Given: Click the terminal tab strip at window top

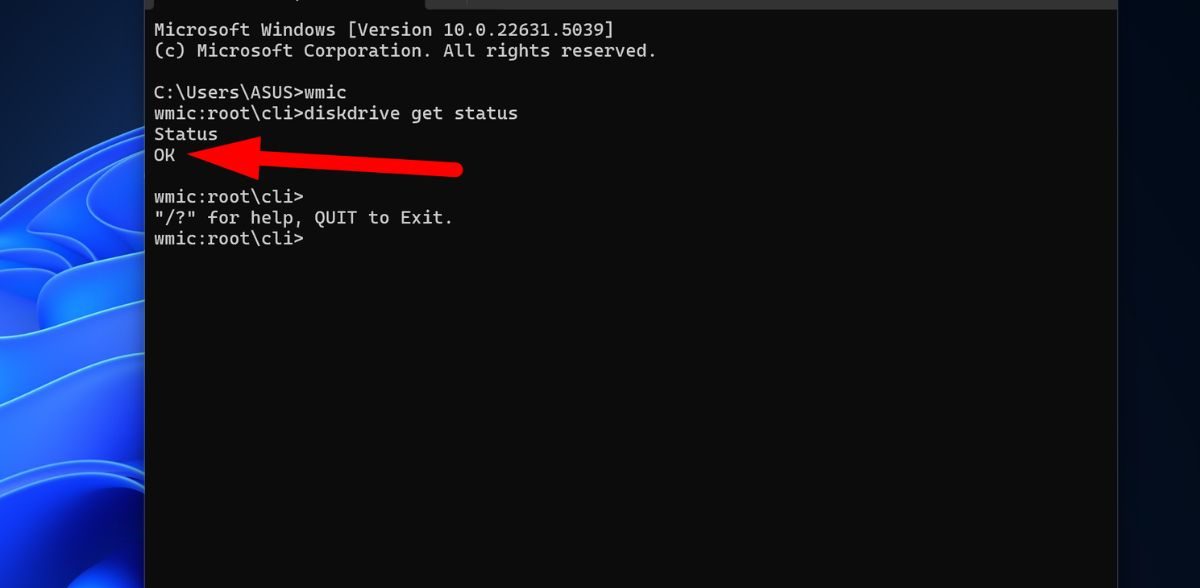Looking at the screenshot, I should (630, 5).
